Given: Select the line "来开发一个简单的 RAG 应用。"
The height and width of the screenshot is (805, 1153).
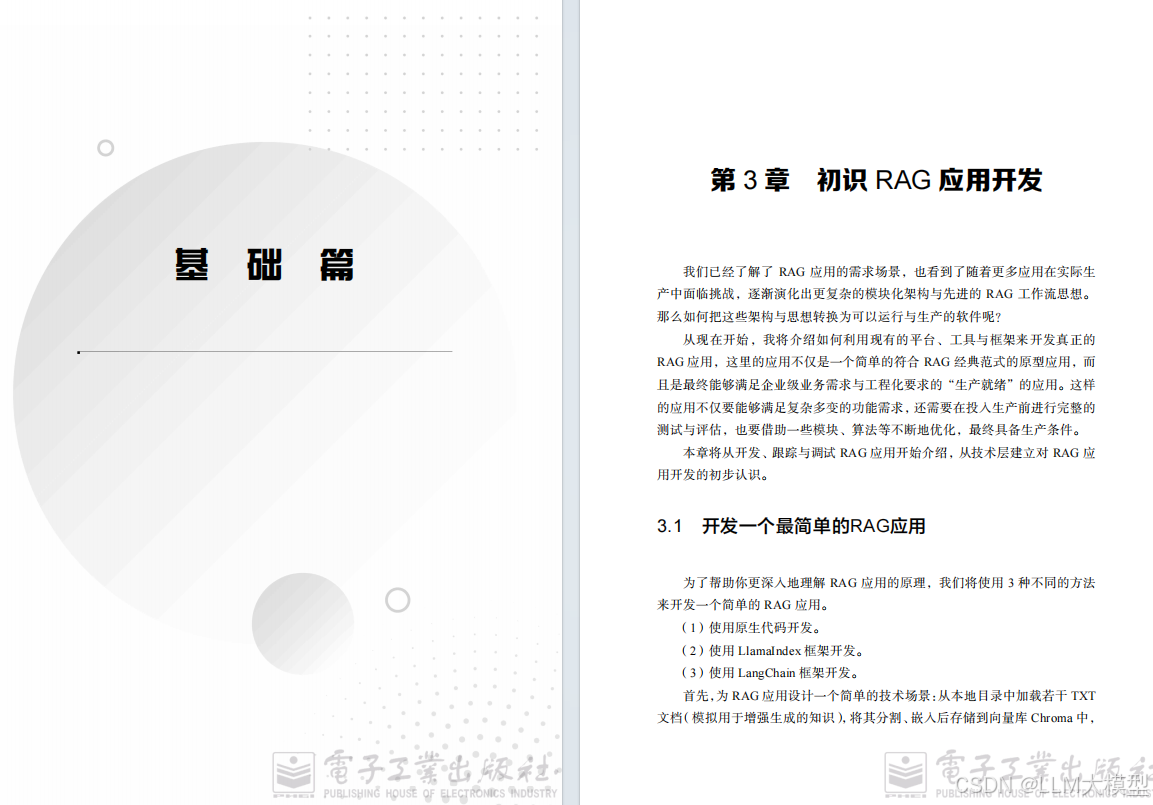Looking at the screenshot, I should [745, 605].
